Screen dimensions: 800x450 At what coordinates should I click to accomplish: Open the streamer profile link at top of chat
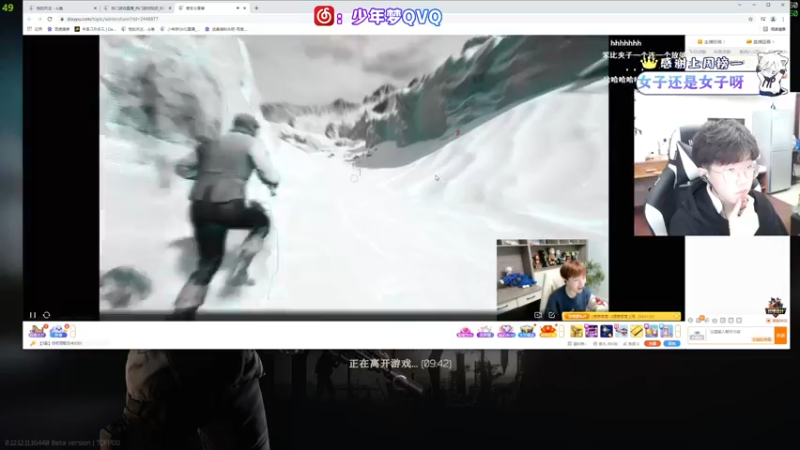(712, 42)
